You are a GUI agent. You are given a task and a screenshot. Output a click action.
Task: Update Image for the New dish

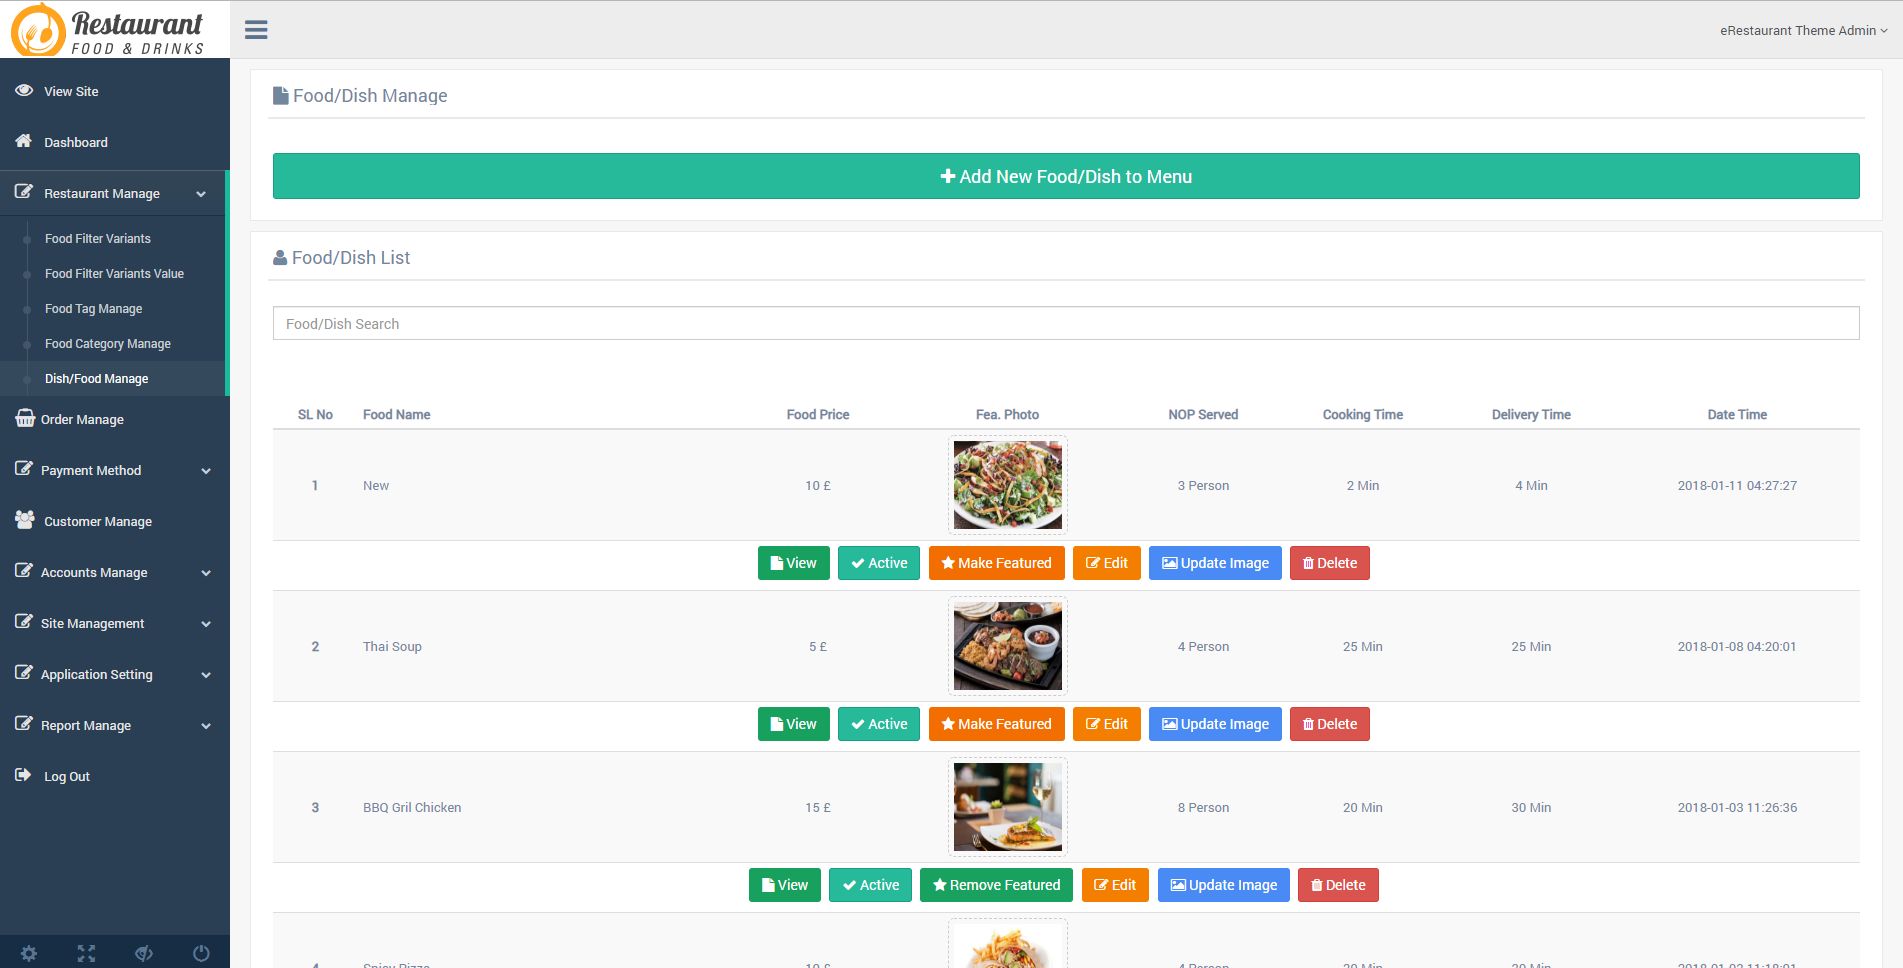click(1215, 563)
